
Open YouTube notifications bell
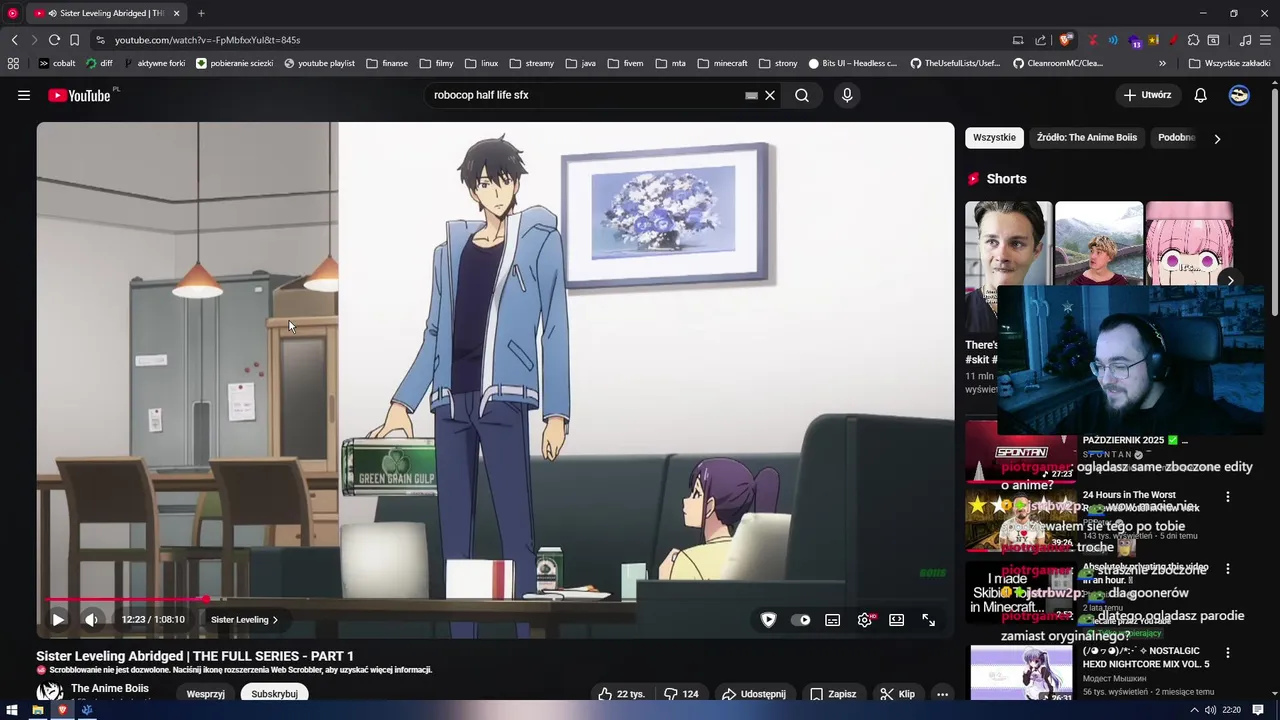click(x=1200, y=95)
